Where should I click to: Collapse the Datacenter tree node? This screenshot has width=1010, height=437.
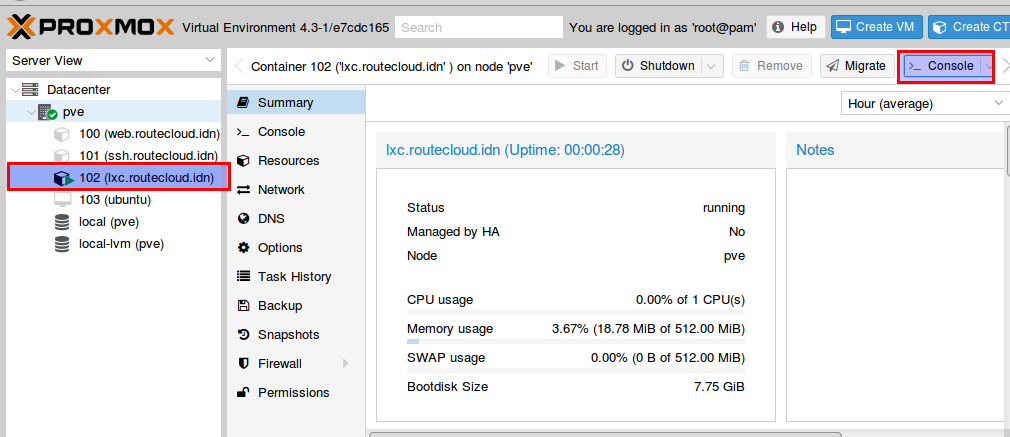point(15,90)
